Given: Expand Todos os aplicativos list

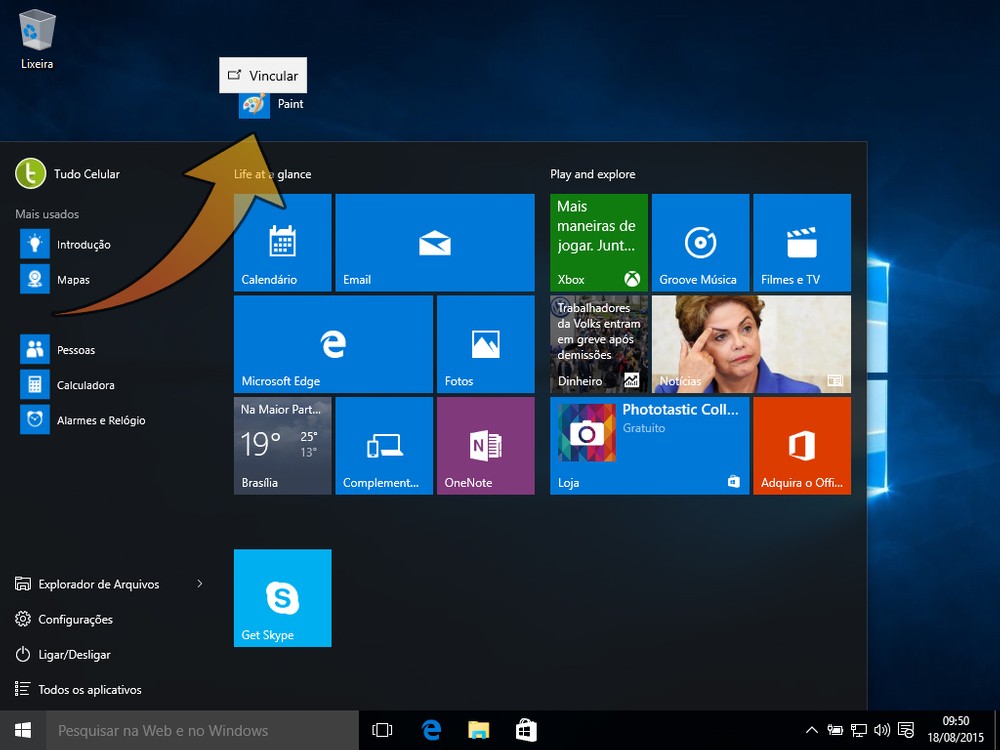Looking at the screenshot, I should coord(89,690).
